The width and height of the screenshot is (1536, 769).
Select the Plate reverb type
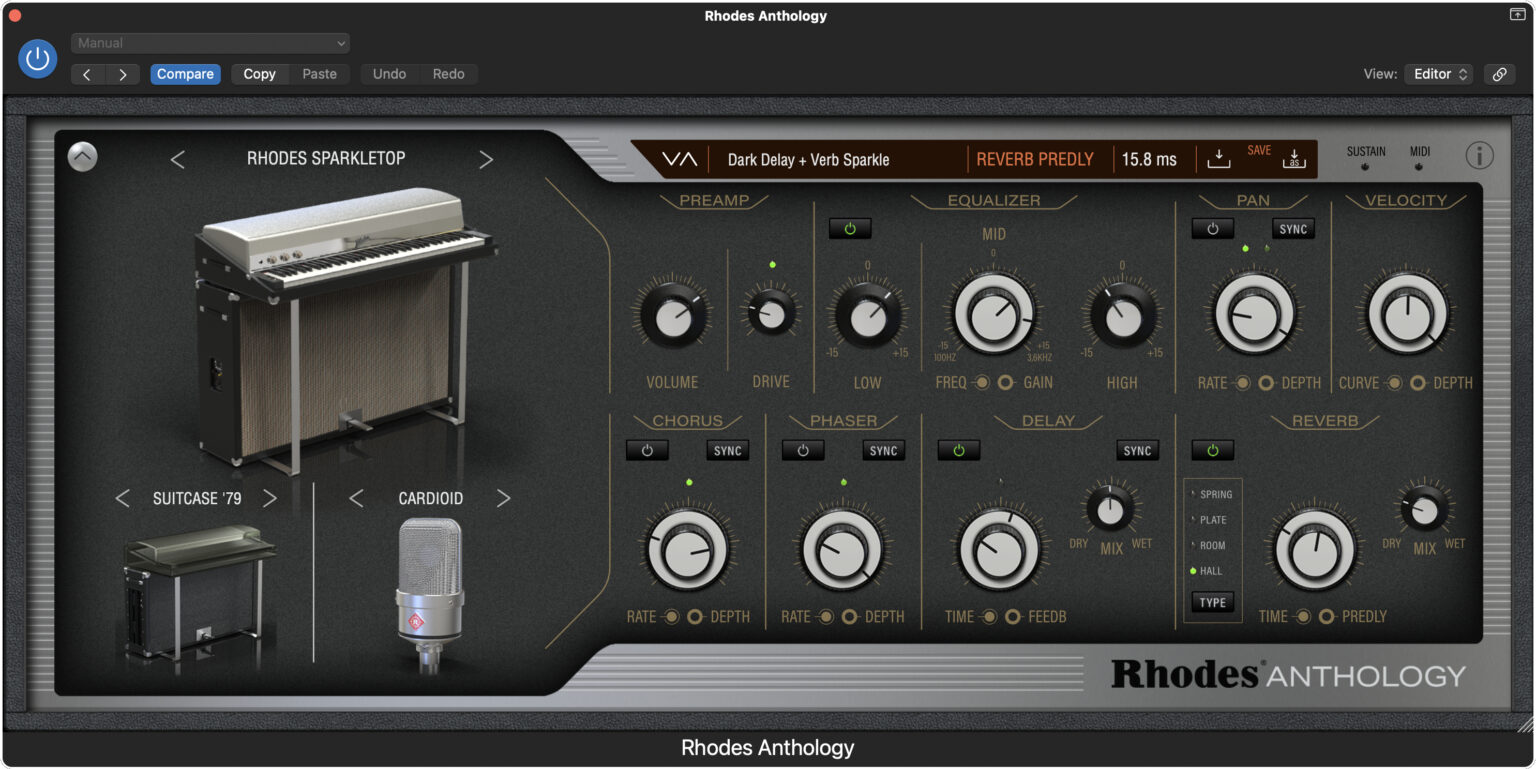(x=1212, y=520)
